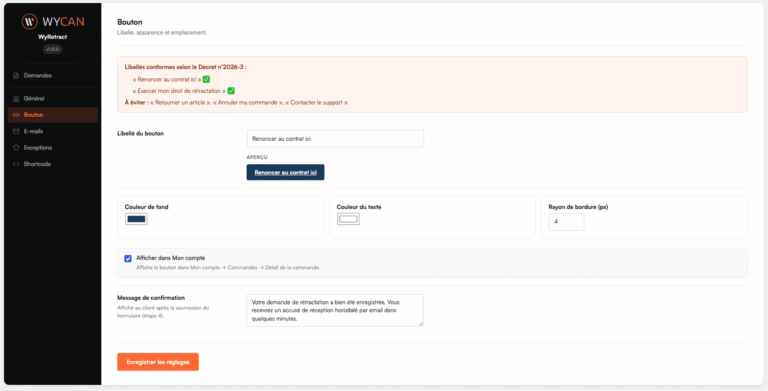Click the Exceptions shield icon
This screenshot has height=391, width=768.
[16, 147]
